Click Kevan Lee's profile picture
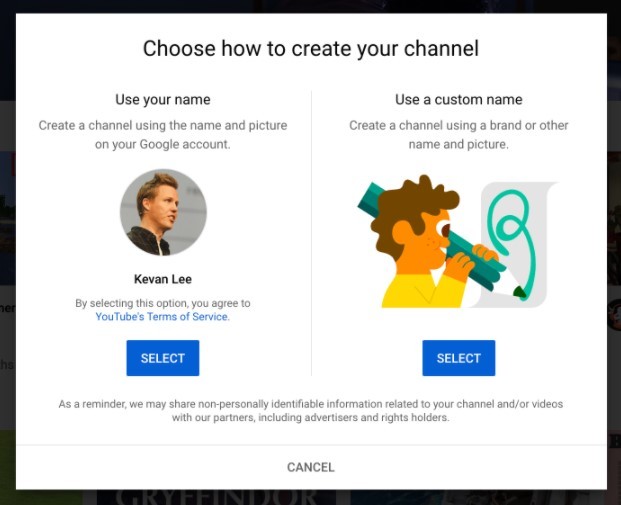The width and height of the screenshot is (621, 505). pos(163,212)
